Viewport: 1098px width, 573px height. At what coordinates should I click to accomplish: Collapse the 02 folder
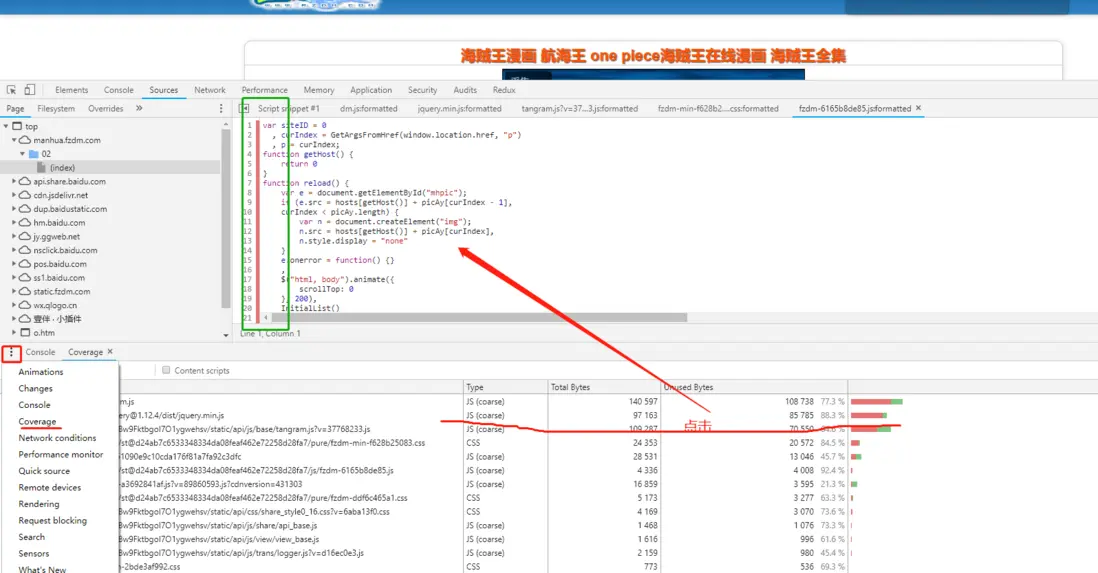click(23, 155)
